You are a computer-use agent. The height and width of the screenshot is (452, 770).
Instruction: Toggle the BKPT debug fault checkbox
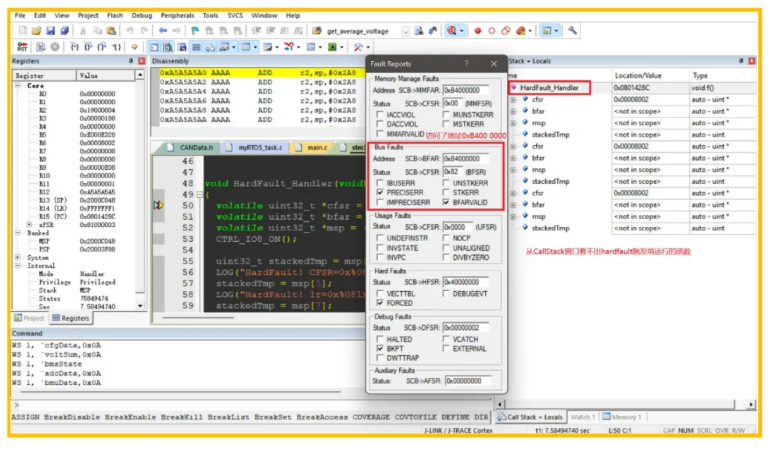click(x=380, y=348)
